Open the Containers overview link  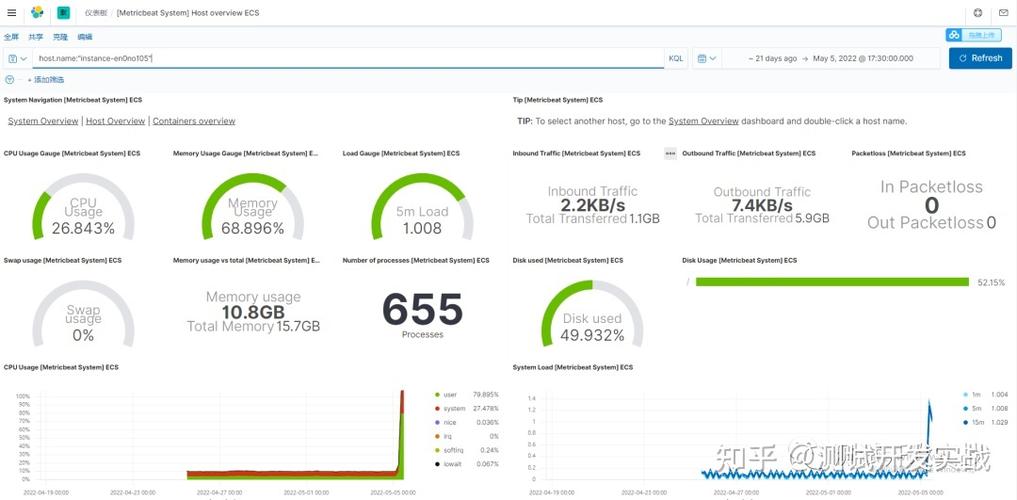click(194, 121)
